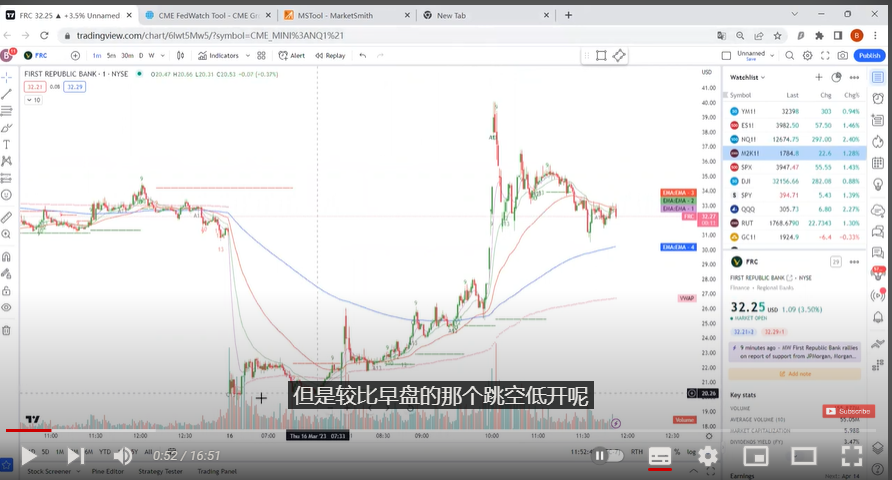Open the indicator templates grid icon
The height and width of the screenshot is (480, 892).
261,55
